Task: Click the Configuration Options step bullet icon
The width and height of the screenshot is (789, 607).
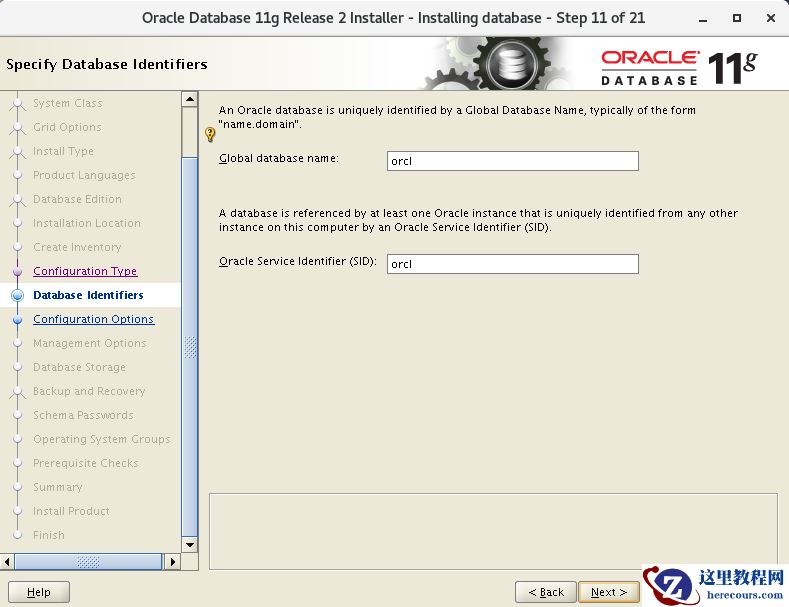Action: point(18,320)
